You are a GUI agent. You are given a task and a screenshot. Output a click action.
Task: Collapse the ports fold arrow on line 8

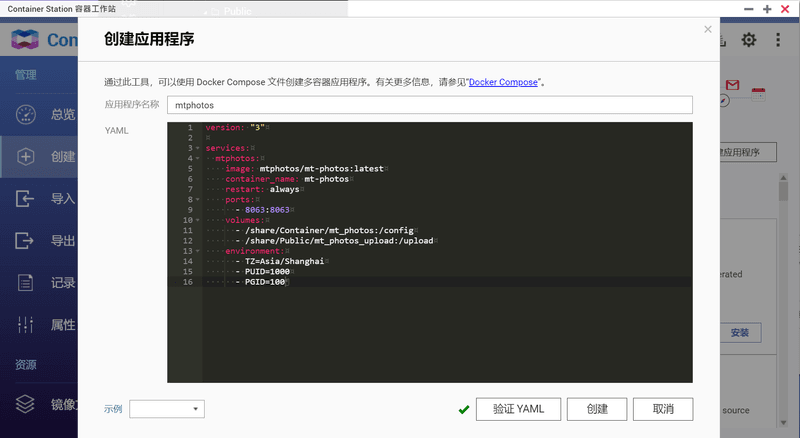click(197, 200)
